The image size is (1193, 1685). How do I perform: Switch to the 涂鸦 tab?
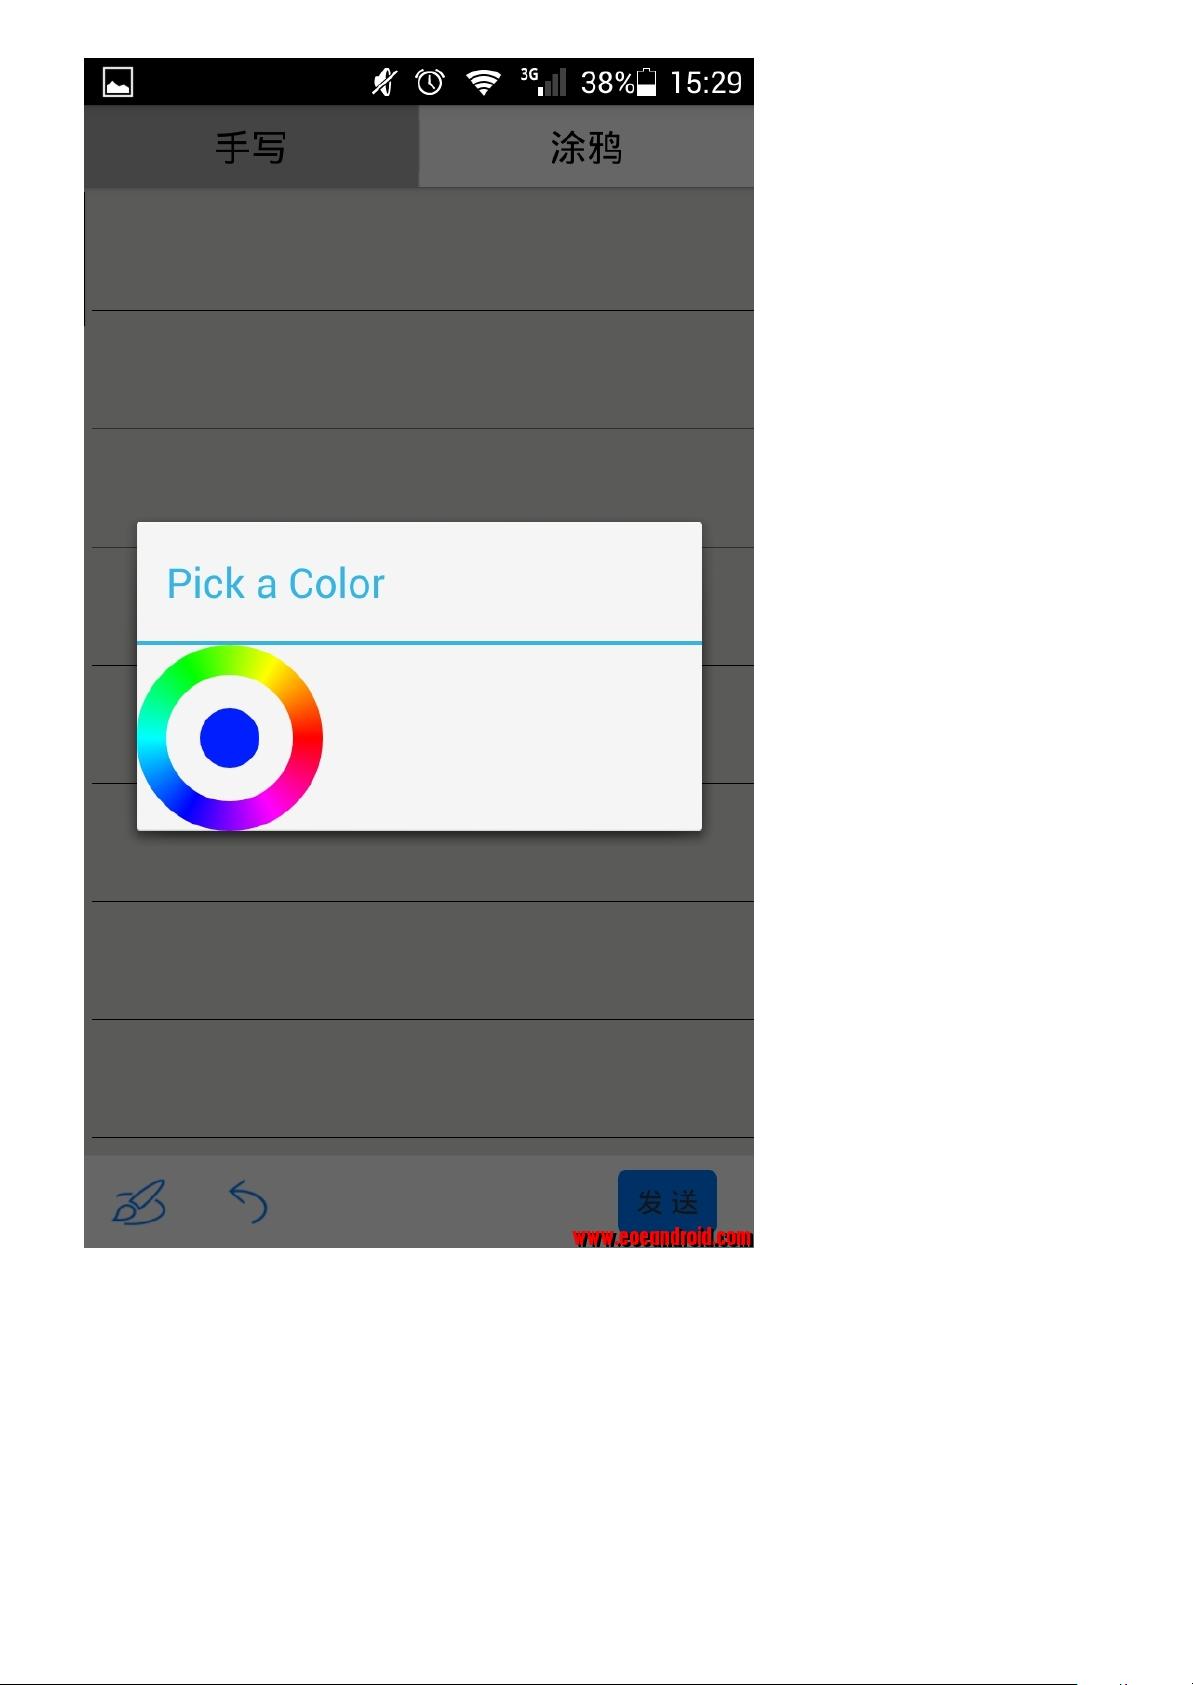(586, 147)
